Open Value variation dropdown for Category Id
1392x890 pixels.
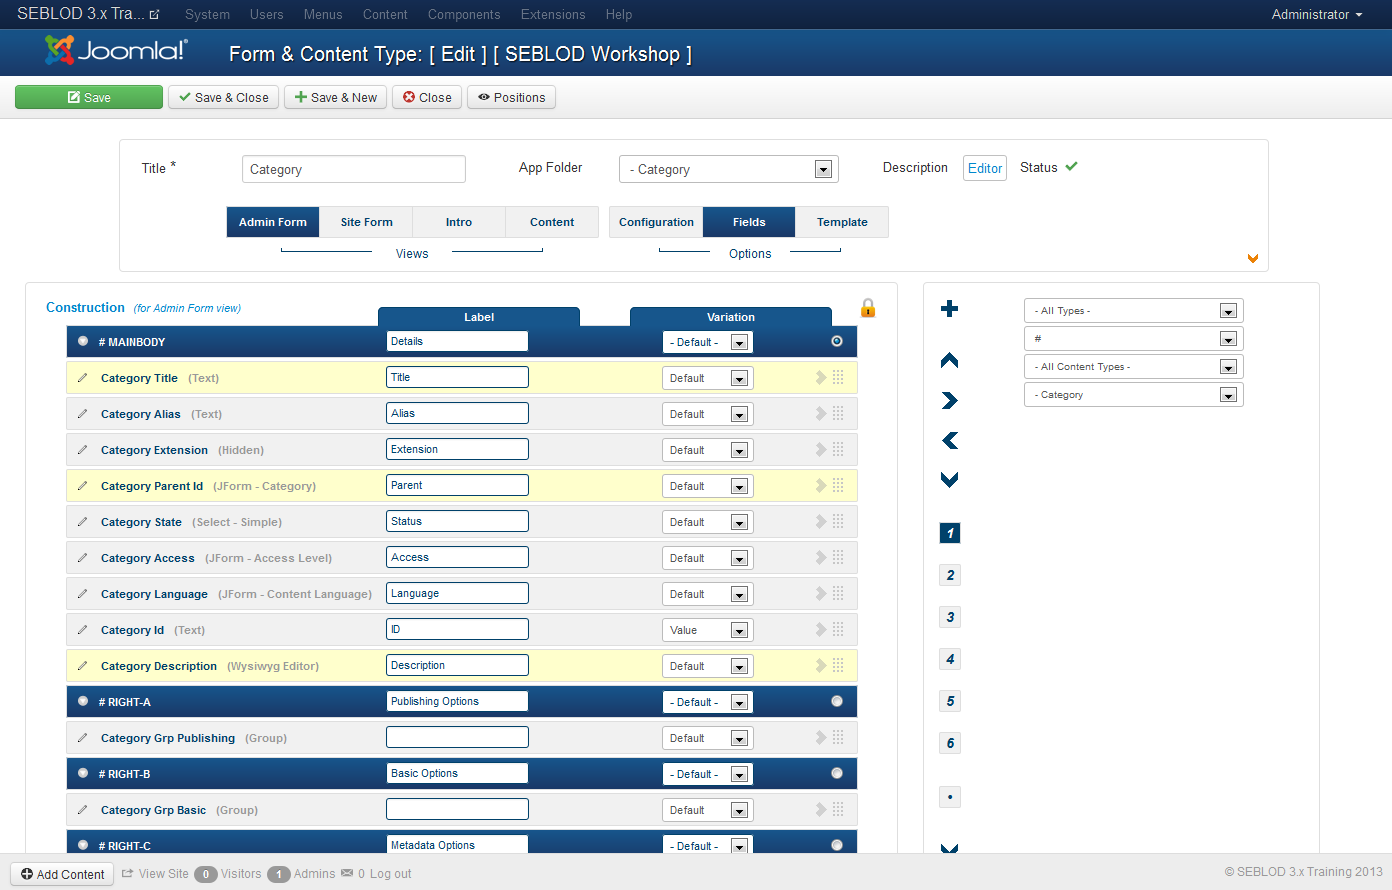click(x=707, y=630)
